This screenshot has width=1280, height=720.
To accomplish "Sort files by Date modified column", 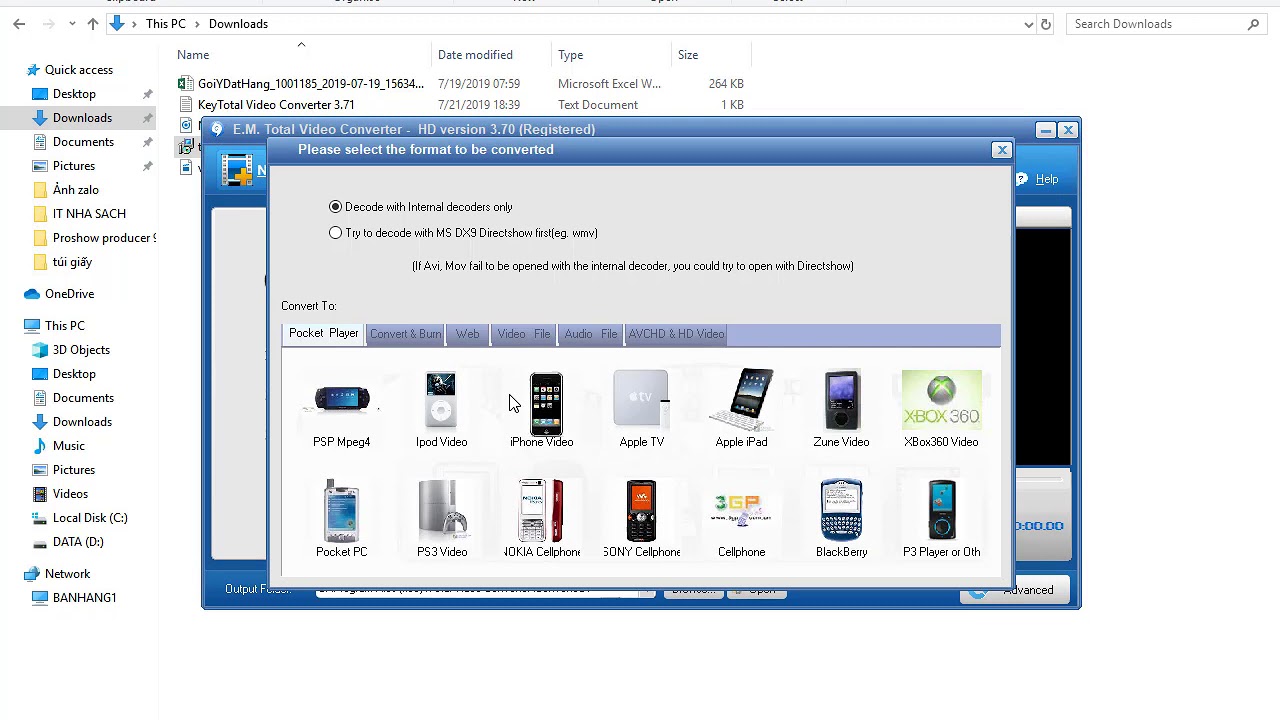I will [475, 55].
